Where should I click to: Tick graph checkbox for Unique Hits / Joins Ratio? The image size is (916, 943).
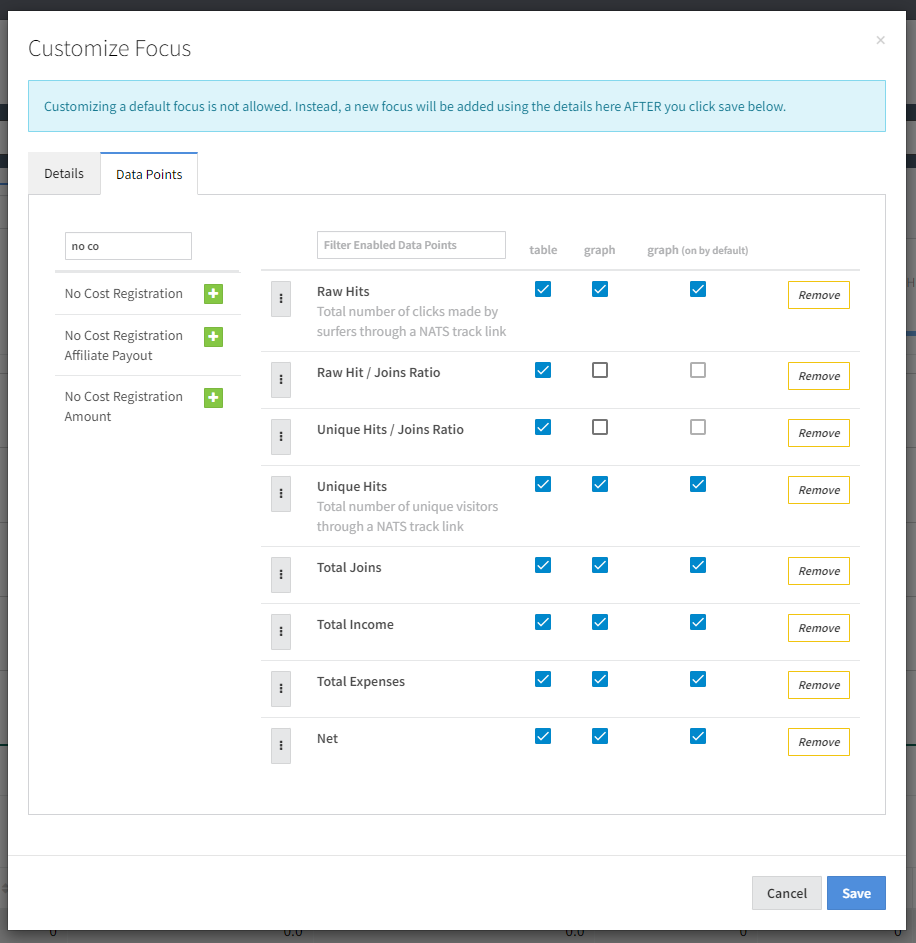pos(600,427)
